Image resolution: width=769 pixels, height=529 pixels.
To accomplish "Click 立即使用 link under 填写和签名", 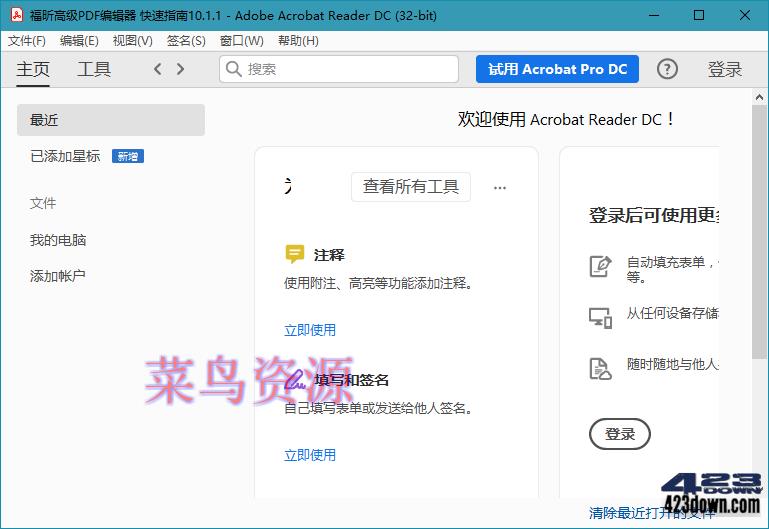I will pos(310,455).
